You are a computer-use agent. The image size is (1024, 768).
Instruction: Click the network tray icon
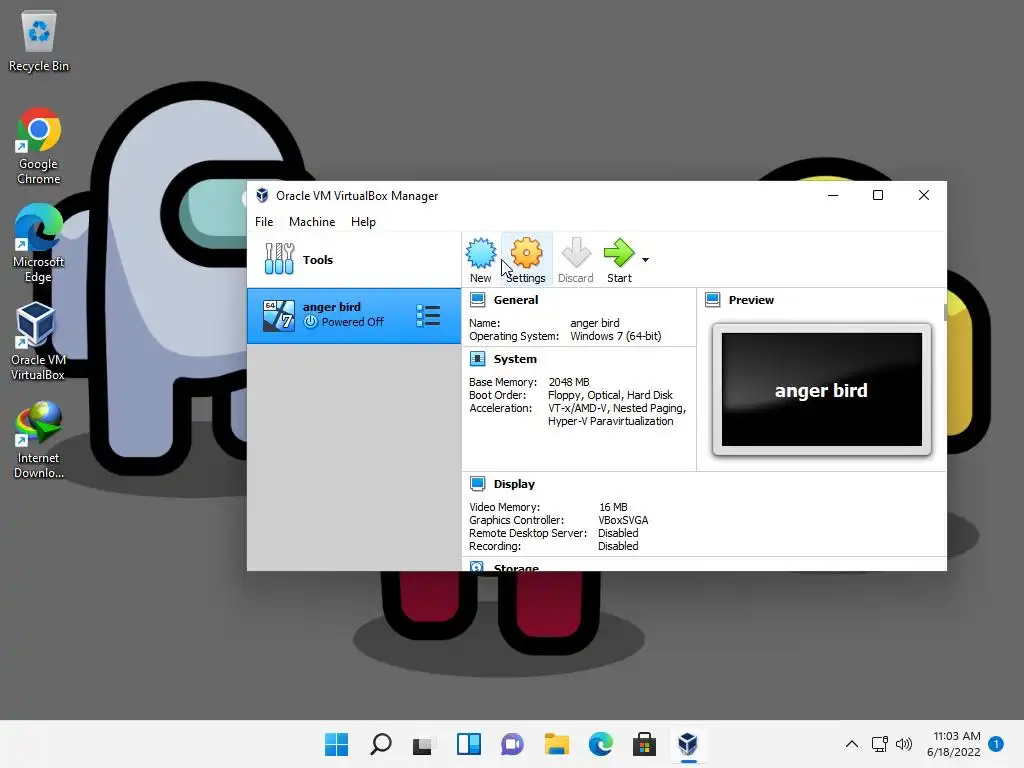pyautogui.click(x=880, y=744)
